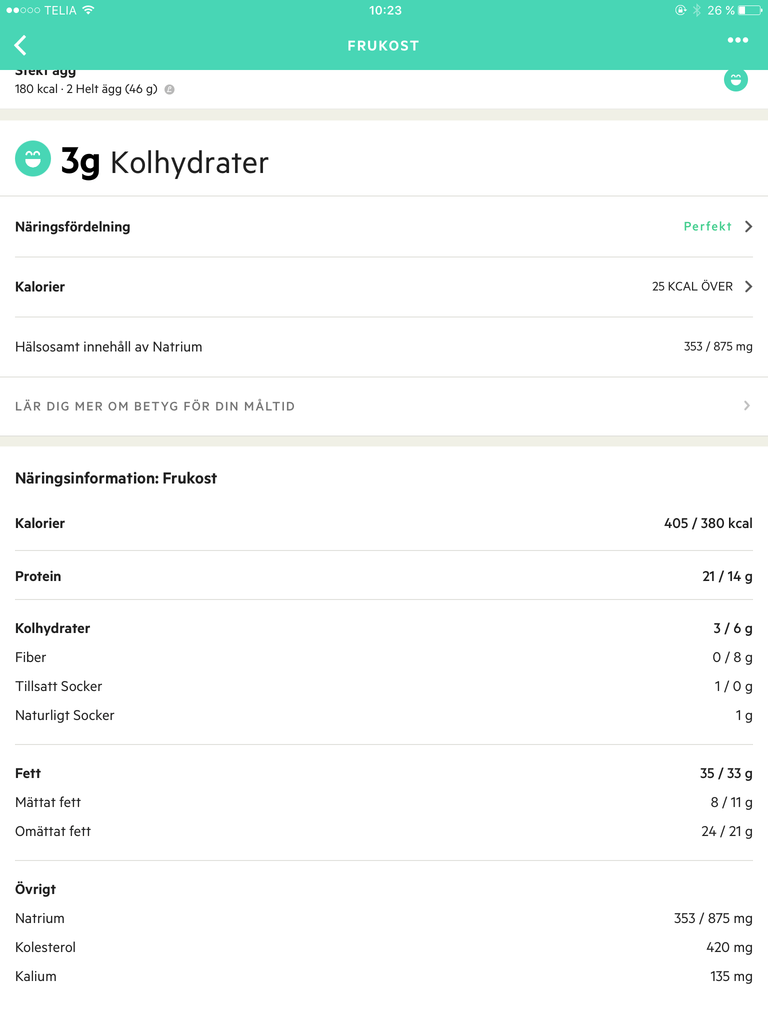Tap the Protein 21 / 14 g row

point(384,576)
